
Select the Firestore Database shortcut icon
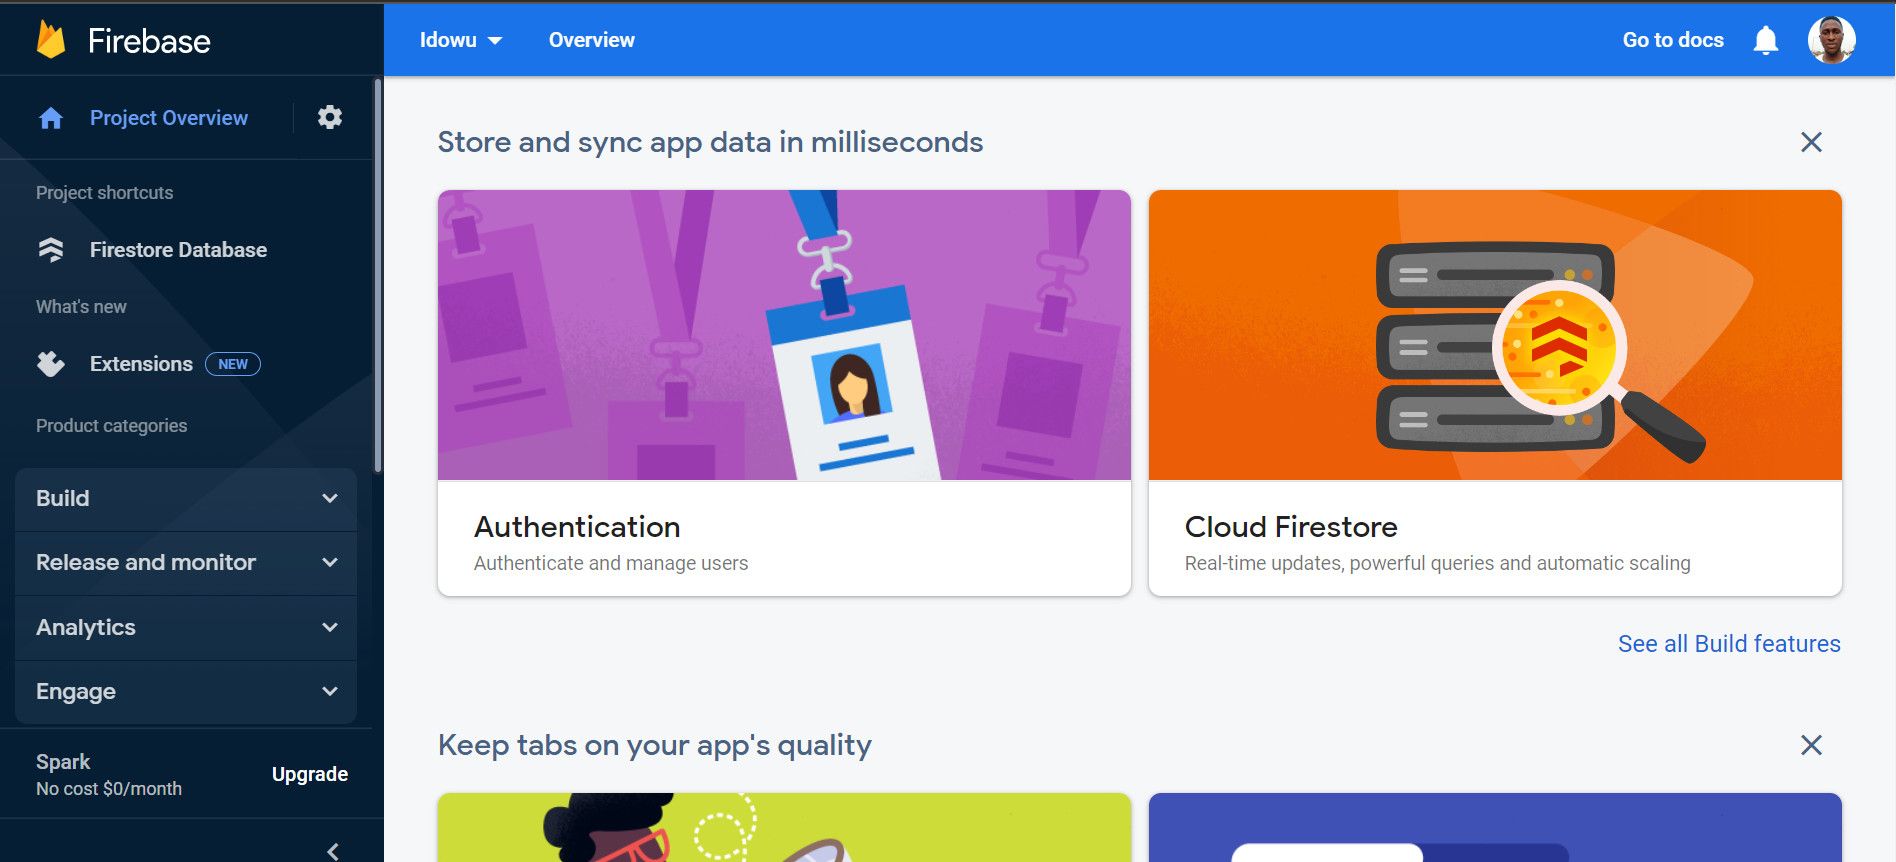[50, 249]
